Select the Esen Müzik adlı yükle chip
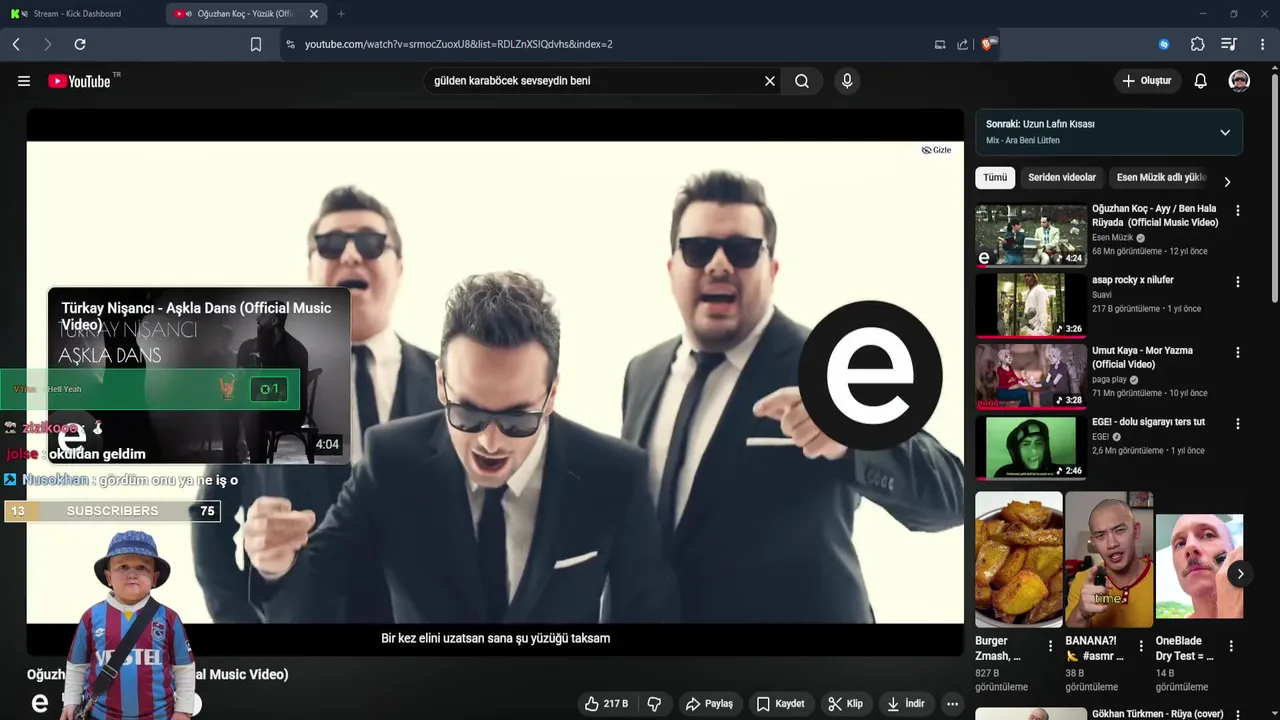This screenshot has height=720, width=1280. point(1161,177)
